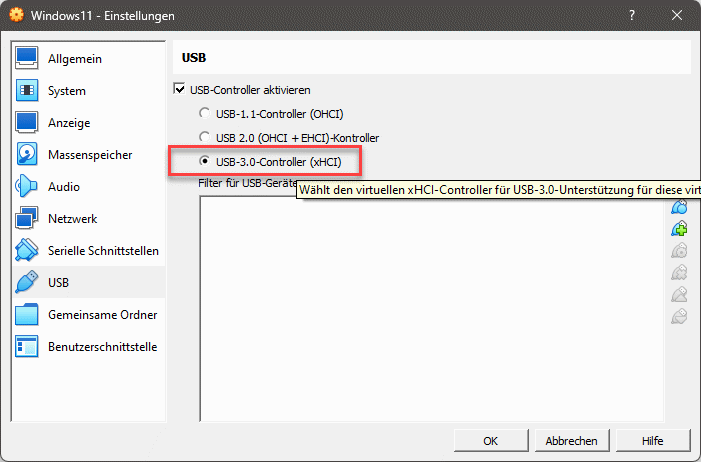Click Abbrechen to cancel changes
The height and width of the screenshot is (462, 701).
click(x=571, y=441)
